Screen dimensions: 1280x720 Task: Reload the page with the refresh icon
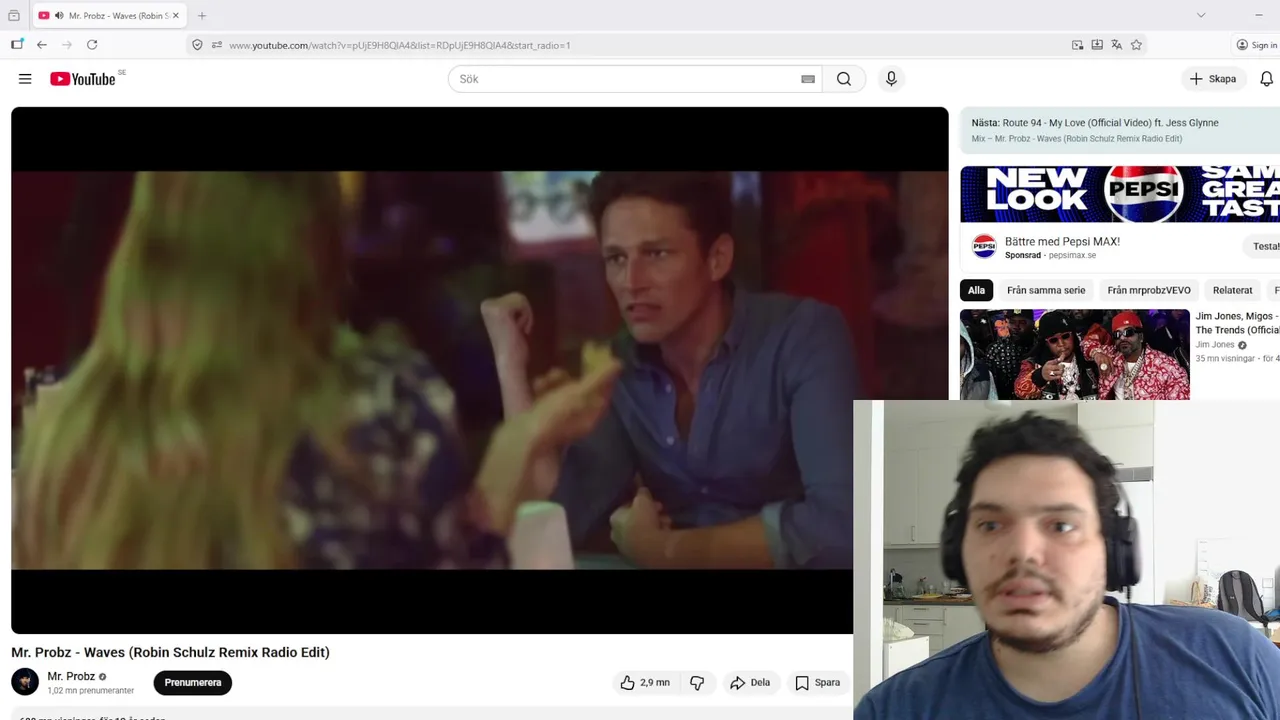(92, 45)
